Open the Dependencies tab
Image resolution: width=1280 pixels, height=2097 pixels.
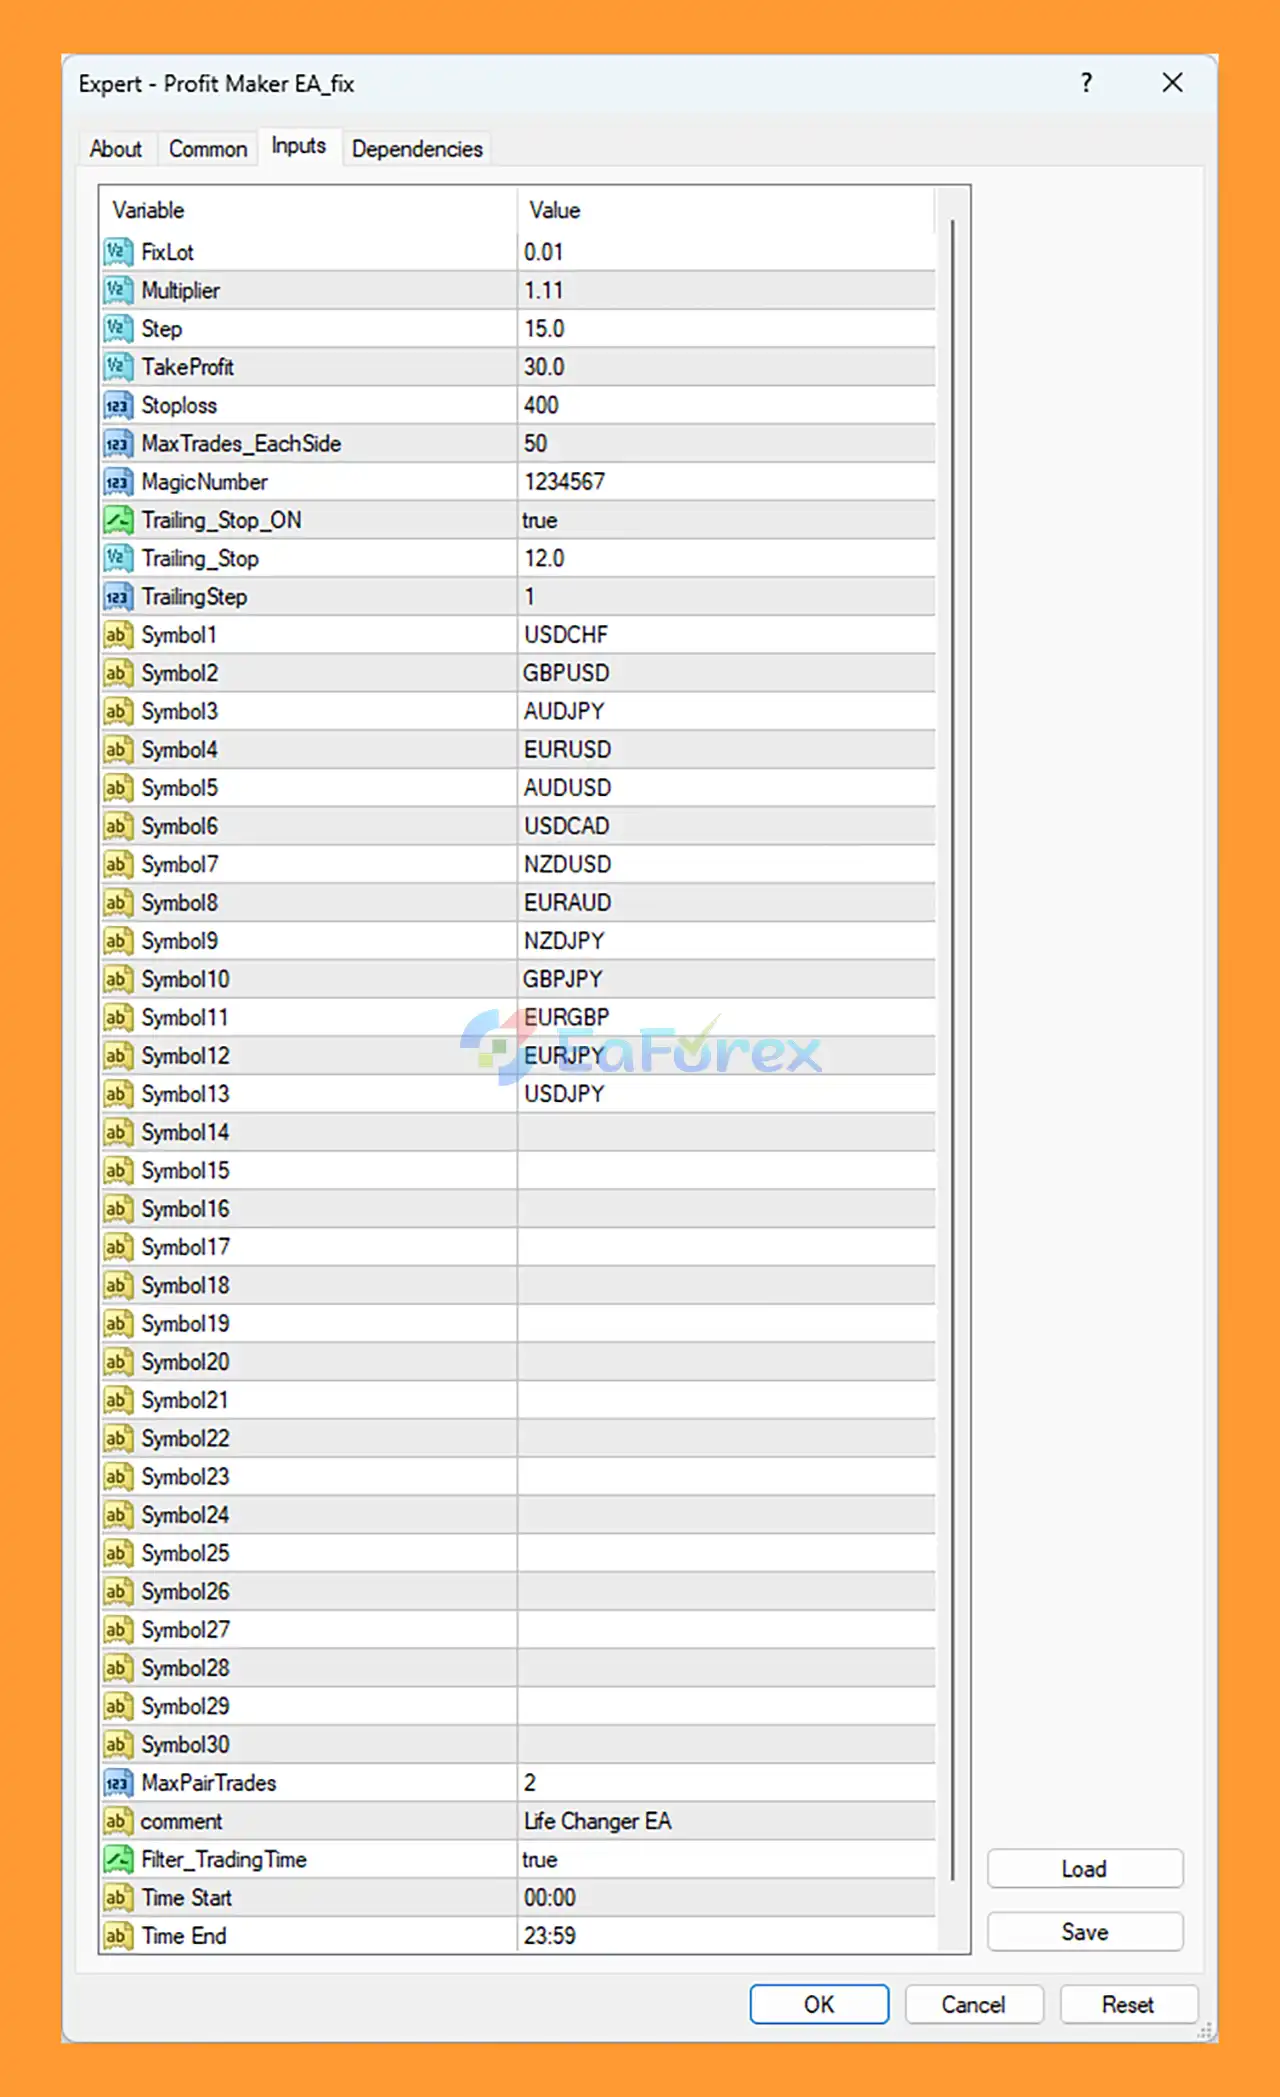(x=417, y=149)
